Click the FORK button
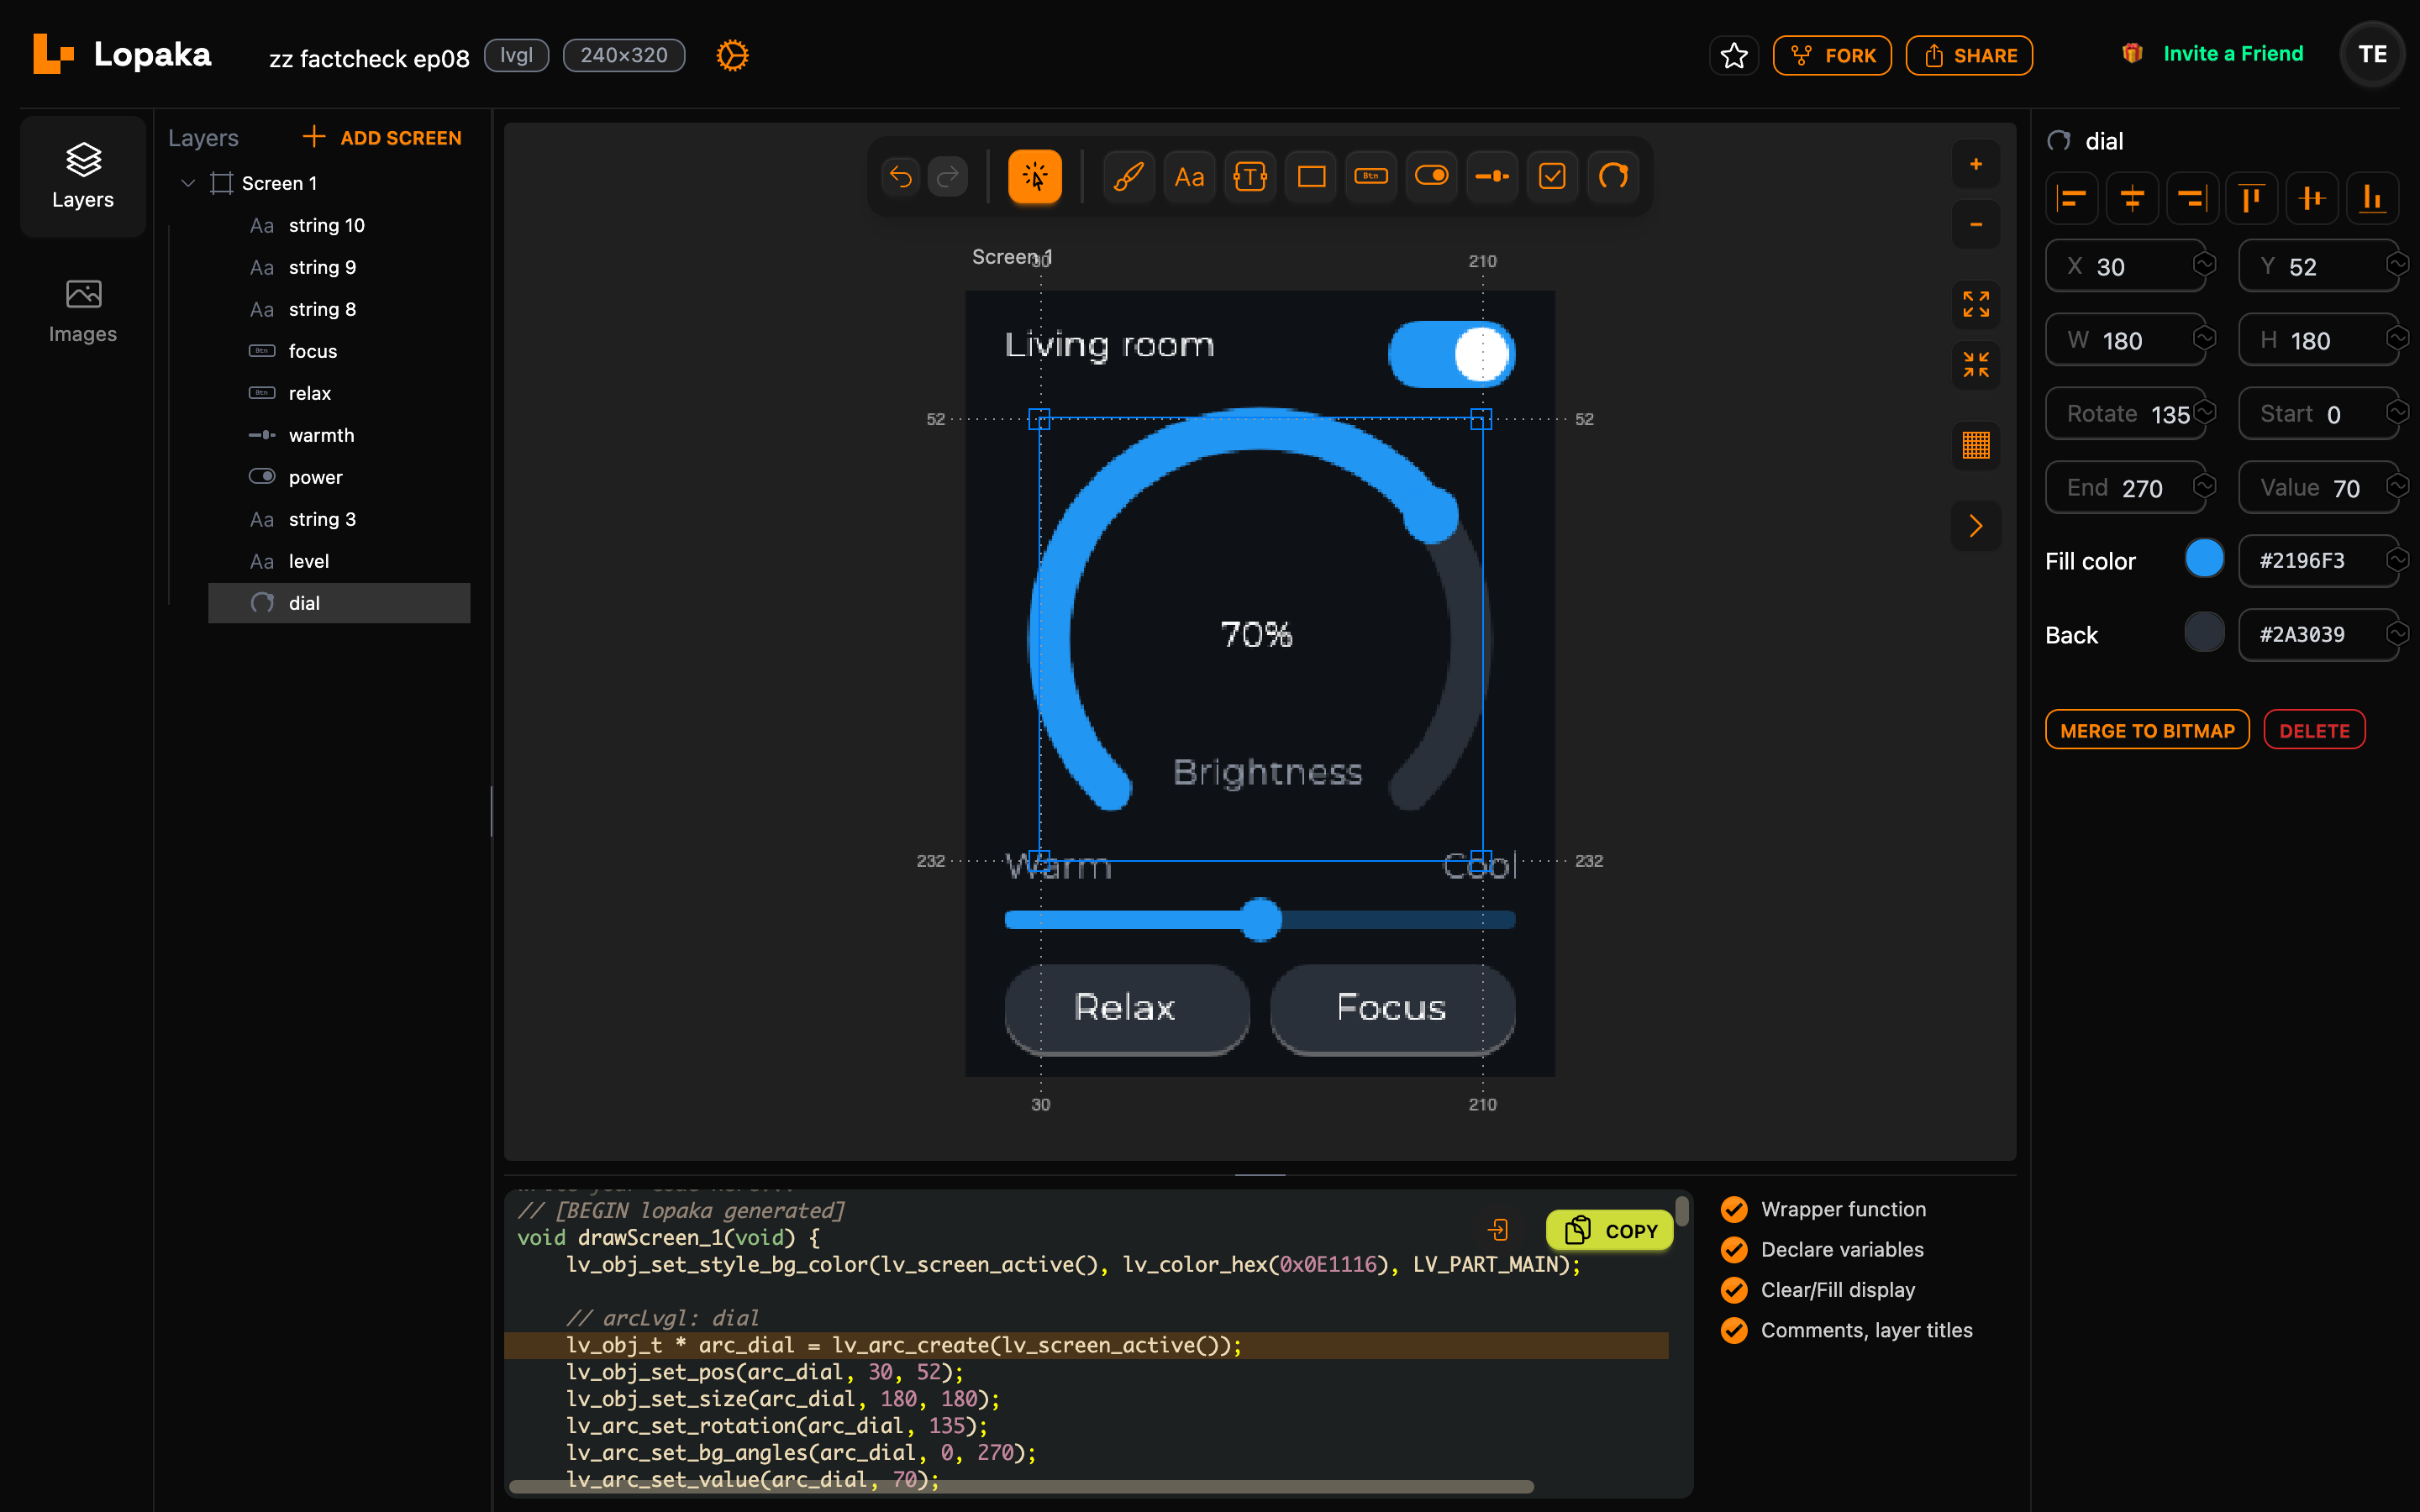The width and height of the screenshot is (2420, 1512). (1832, 55)
